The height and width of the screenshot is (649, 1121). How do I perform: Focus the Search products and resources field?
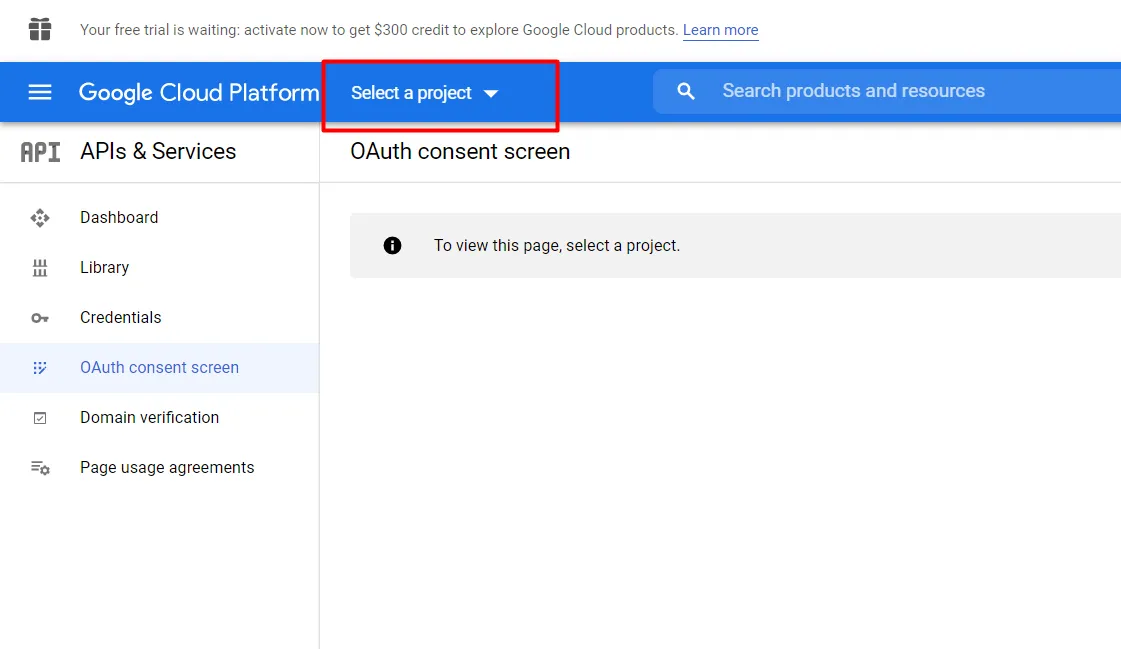tap(887, 91)
